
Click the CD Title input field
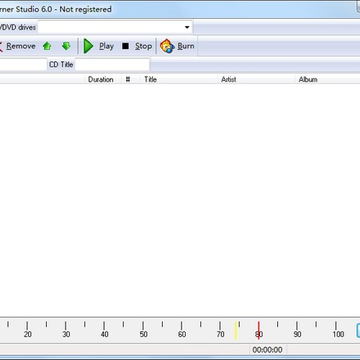(112, 64)
